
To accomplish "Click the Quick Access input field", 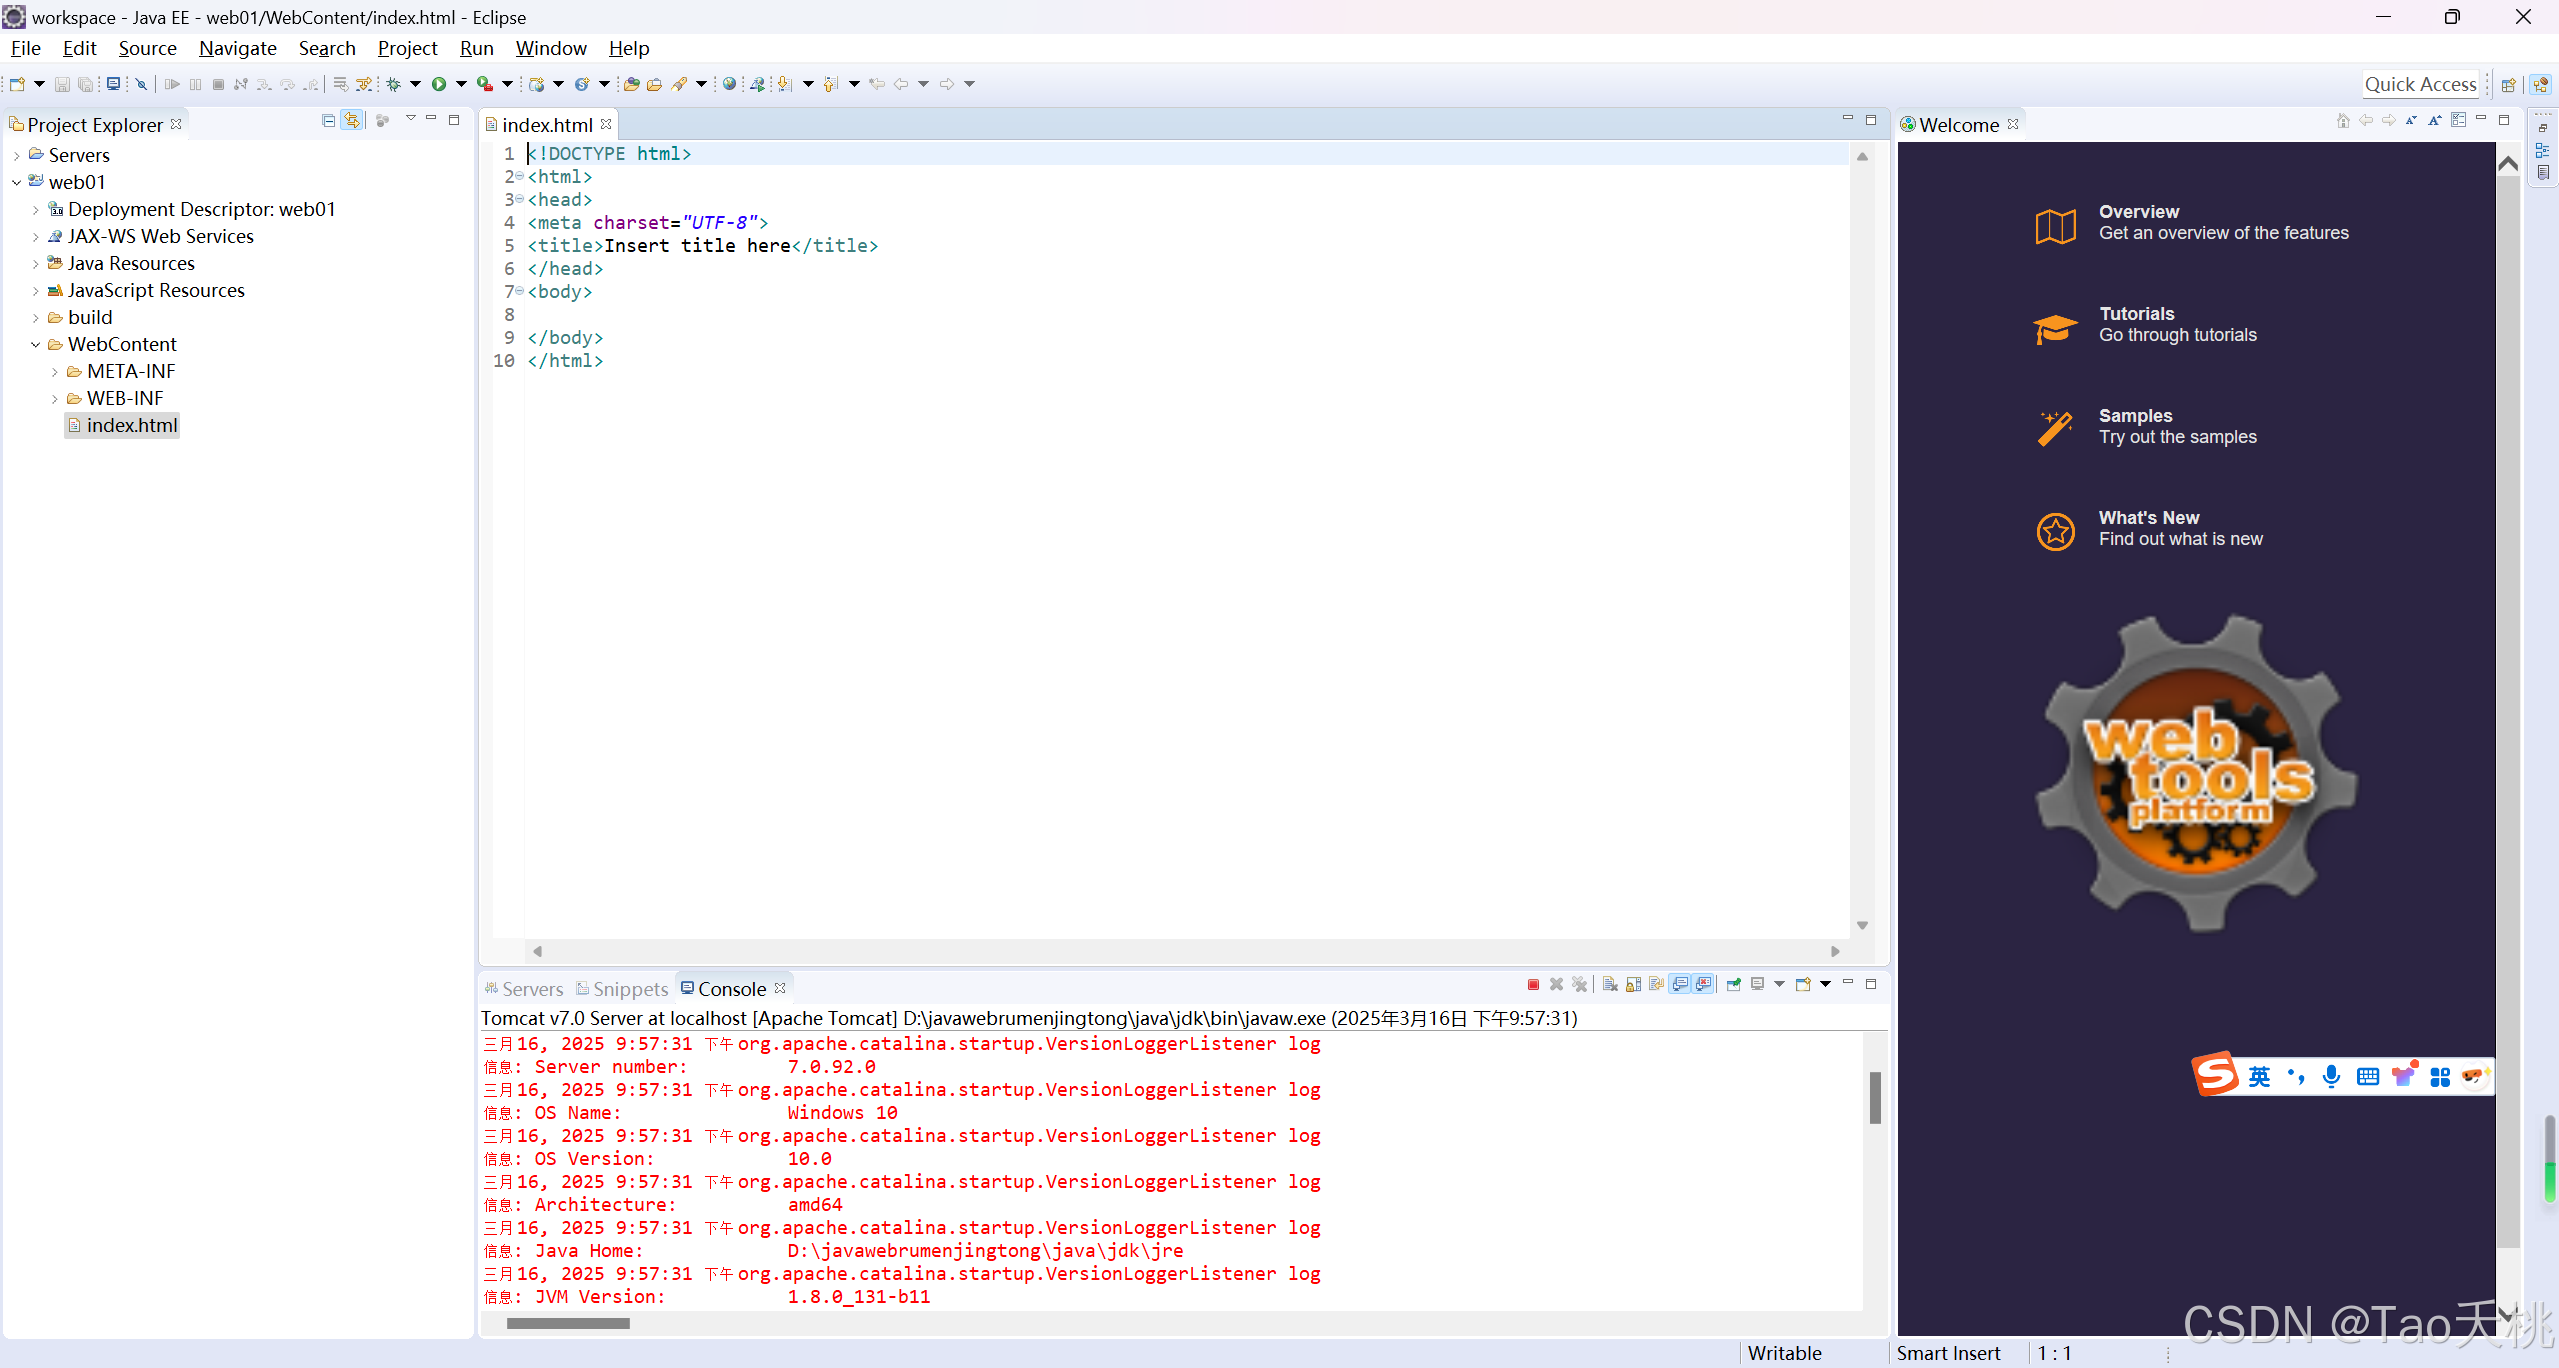I will 2419,85.
